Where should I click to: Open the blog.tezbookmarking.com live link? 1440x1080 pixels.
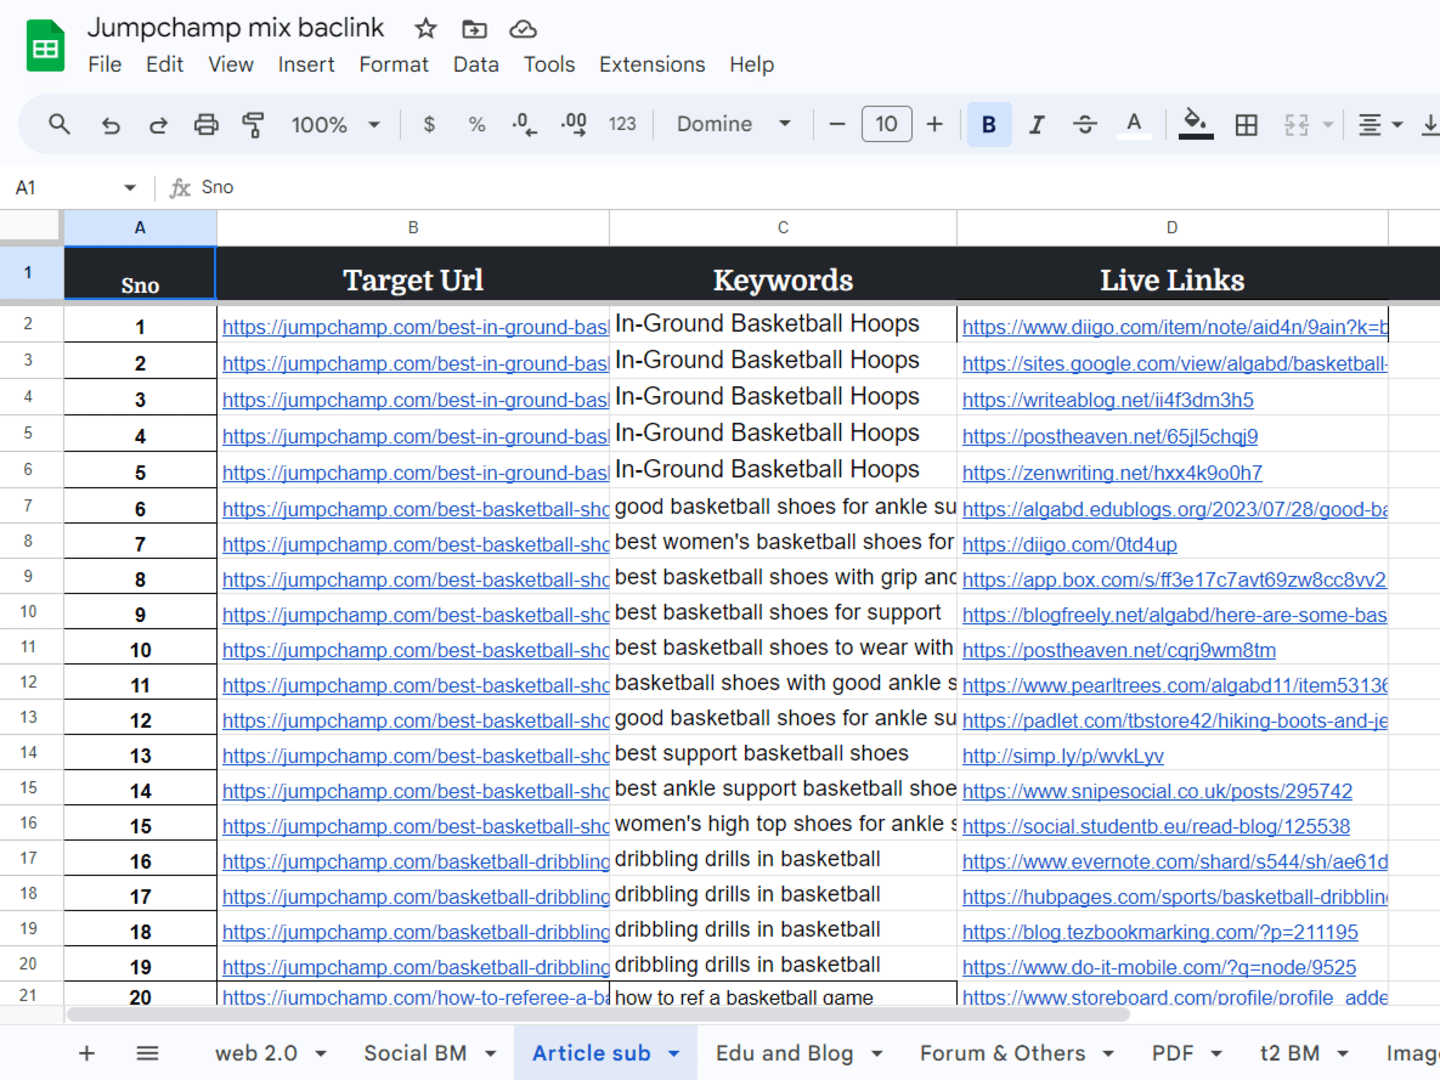(1160, 932)
